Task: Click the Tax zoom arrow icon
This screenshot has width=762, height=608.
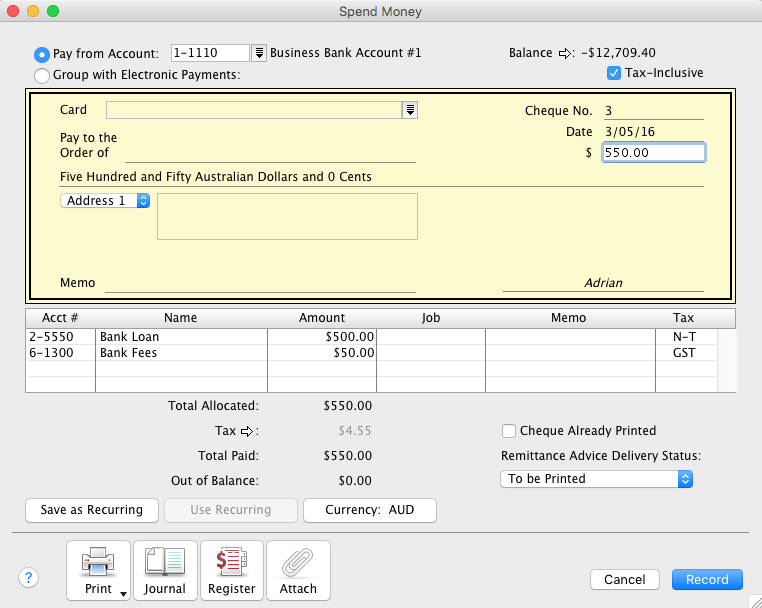Action: [250, 431]
